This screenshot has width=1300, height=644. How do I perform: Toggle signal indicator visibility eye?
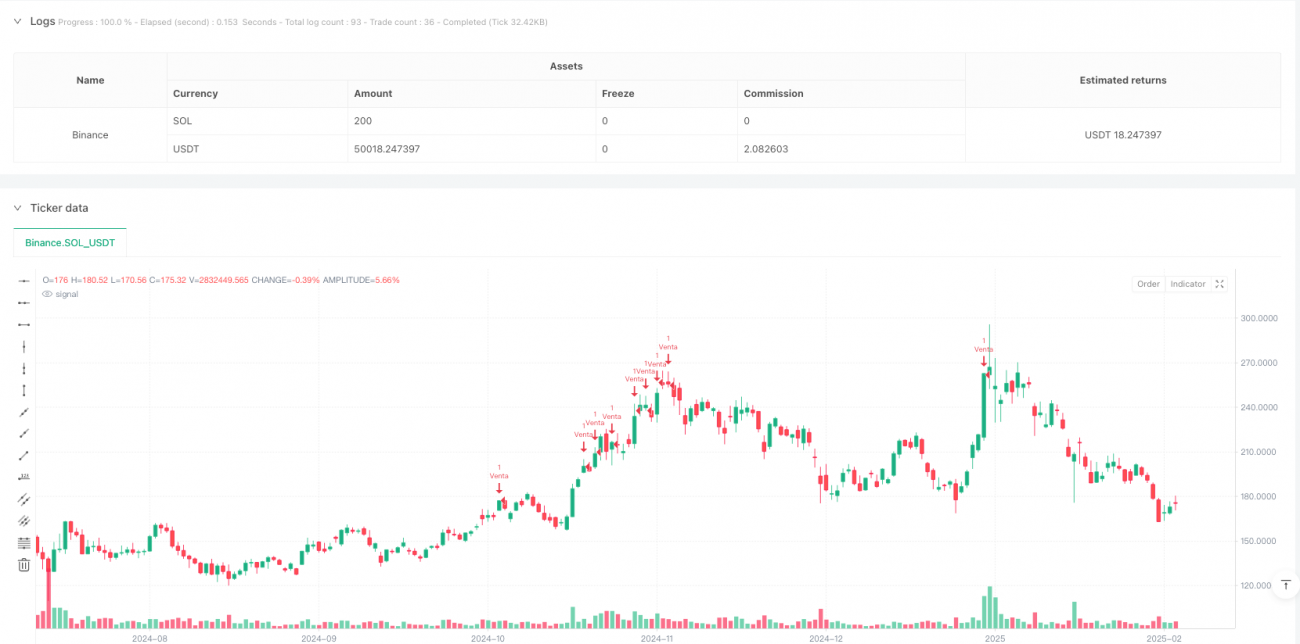pyautogui.click(x=47, y=294)
